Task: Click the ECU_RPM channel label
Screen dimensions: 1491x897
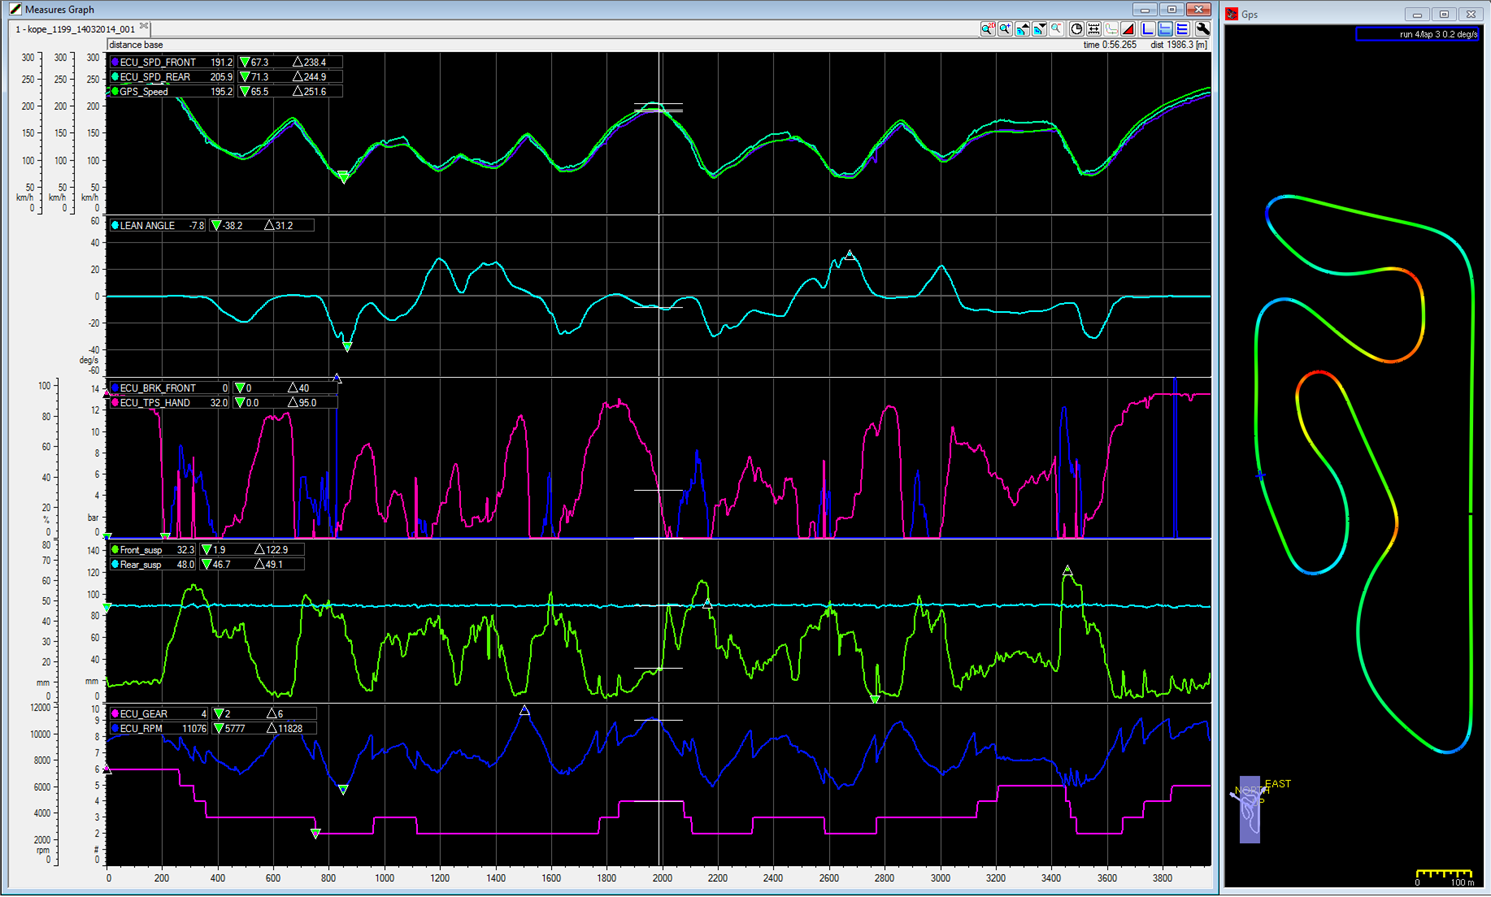Action: tap(141, 729)
